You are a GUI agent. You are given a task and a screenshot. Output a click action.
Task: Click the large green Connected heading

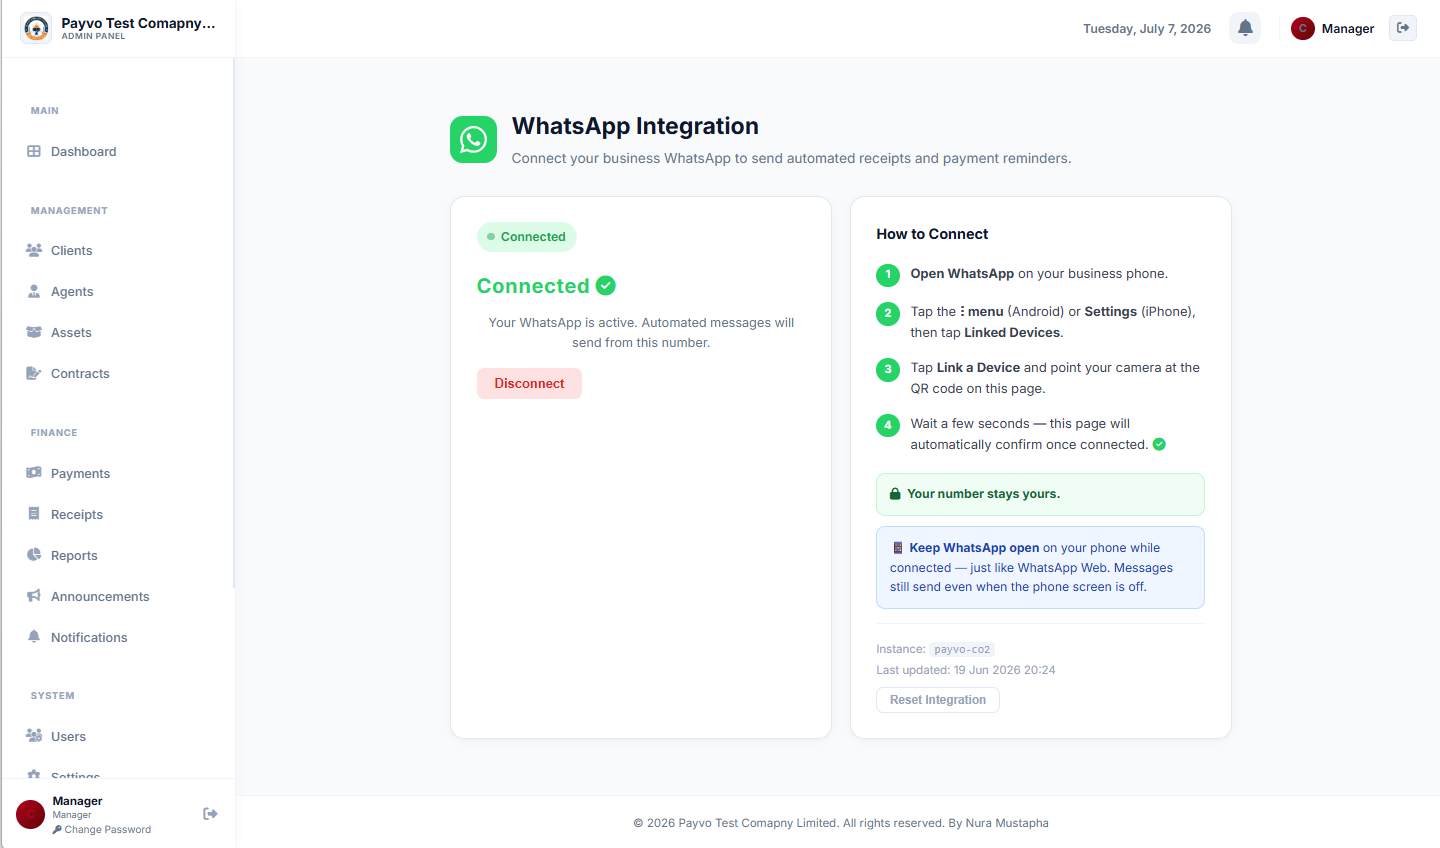coord(533,286)
